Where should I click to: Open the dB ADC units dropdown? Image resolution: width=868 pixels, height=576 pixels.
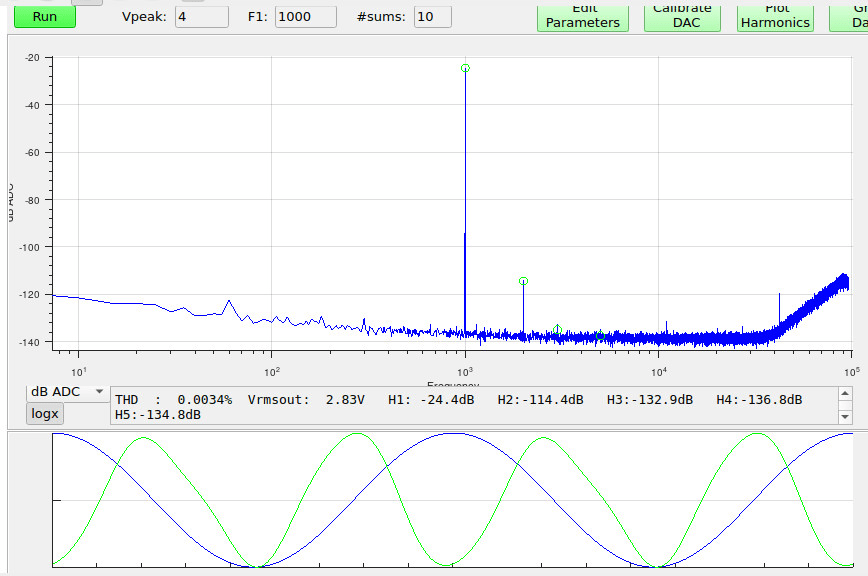67,392
